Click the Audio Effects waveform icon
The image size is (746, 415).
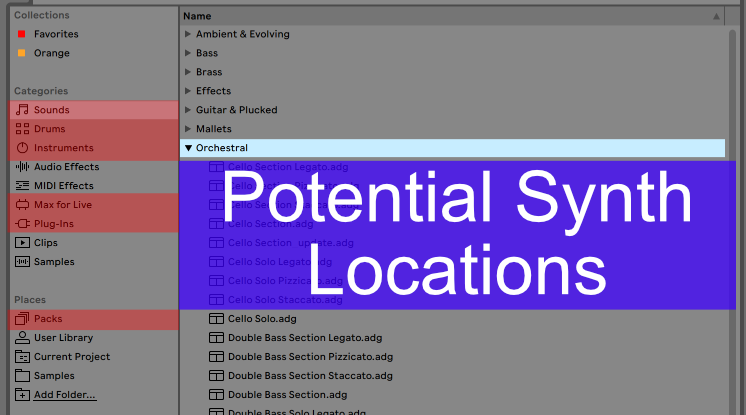[22, 167]
